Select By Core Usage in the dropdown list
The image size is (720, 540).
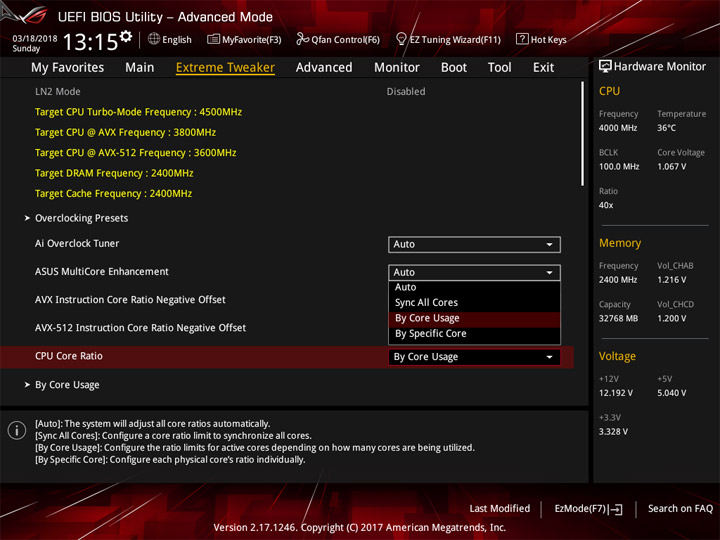[x=474, y=318]
